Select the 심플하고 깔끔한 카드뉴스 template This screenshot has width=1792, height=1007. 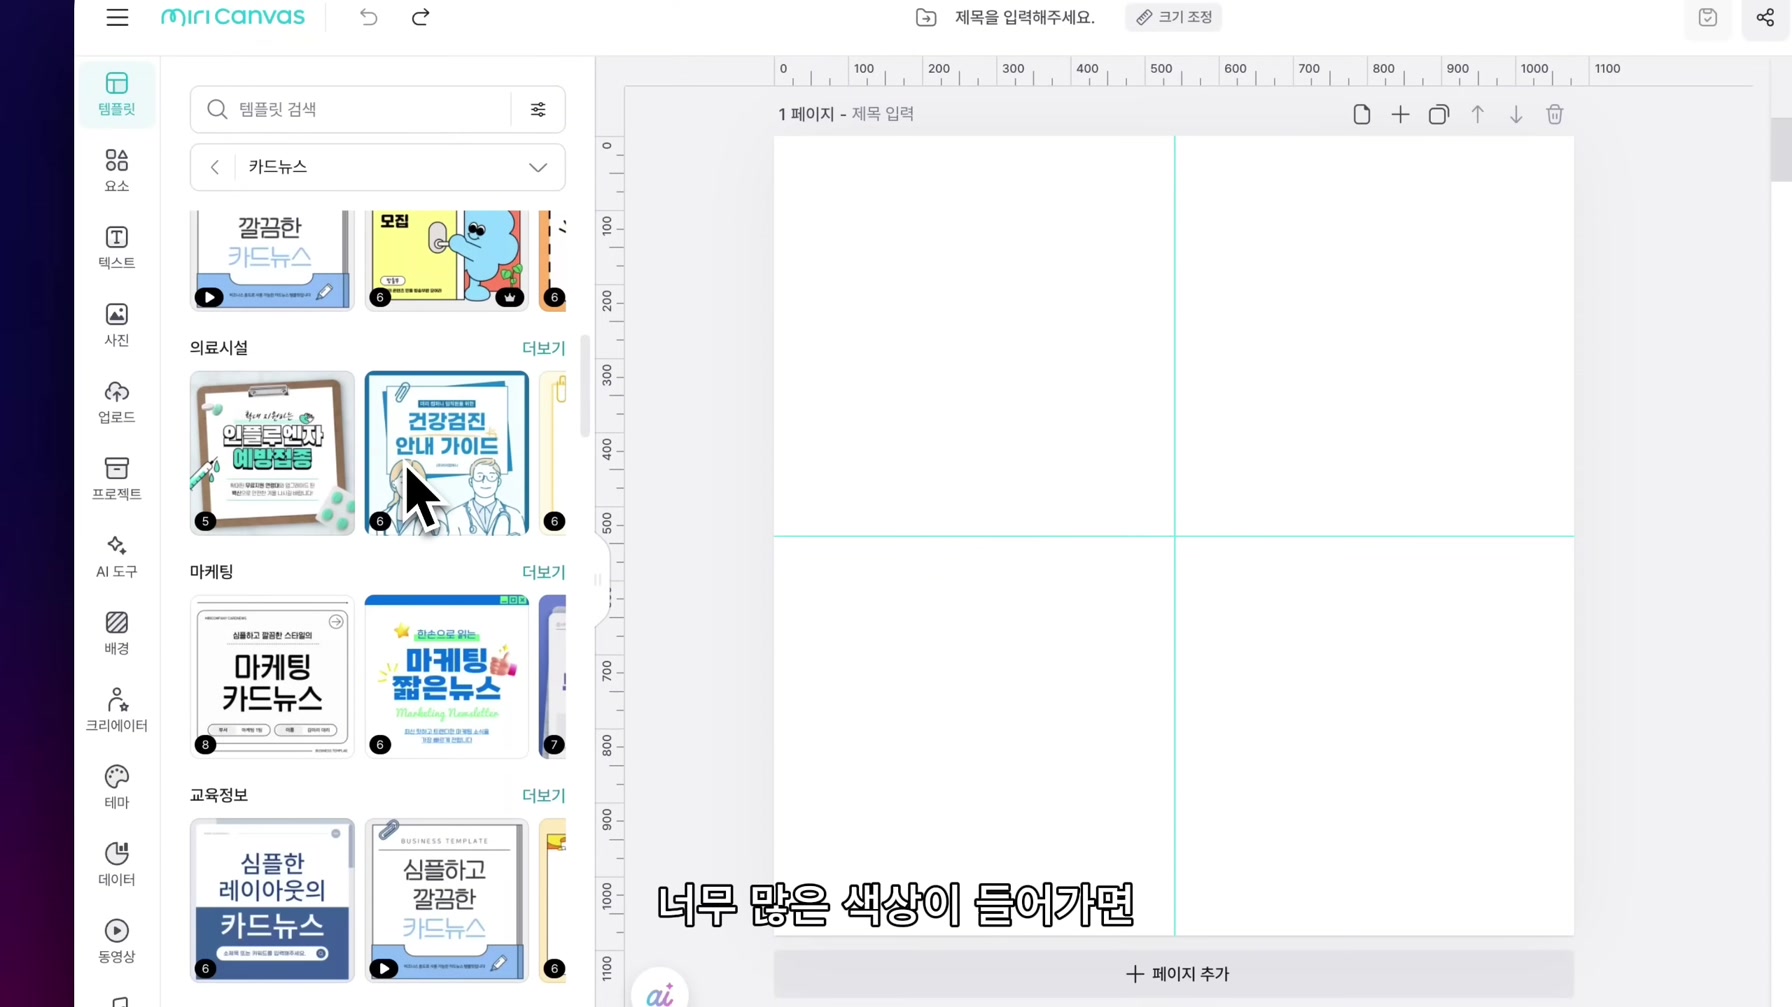coord(447,900)
